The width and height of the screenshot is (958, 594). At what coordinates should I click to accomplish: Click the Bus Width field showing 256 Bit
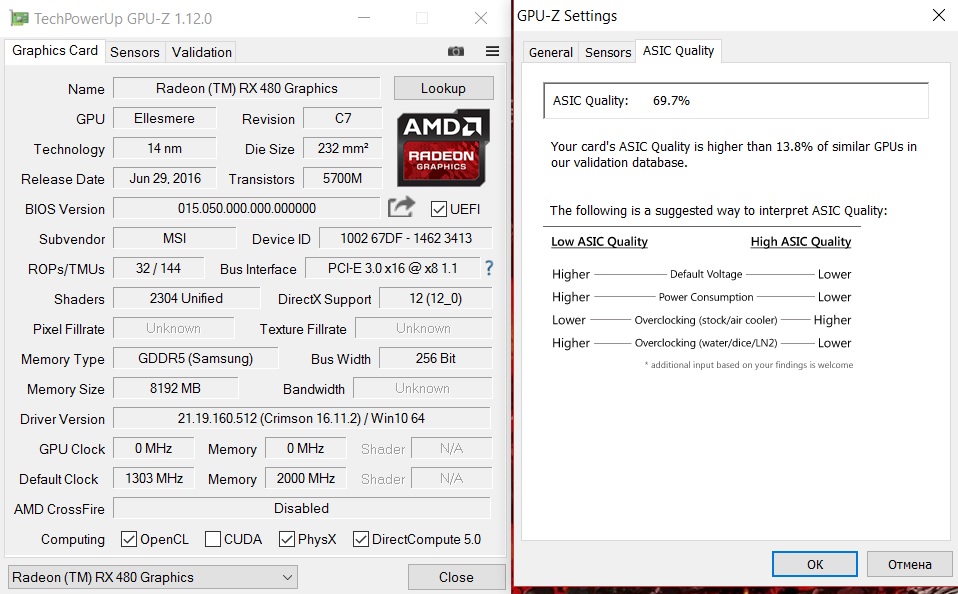(436, 358)
